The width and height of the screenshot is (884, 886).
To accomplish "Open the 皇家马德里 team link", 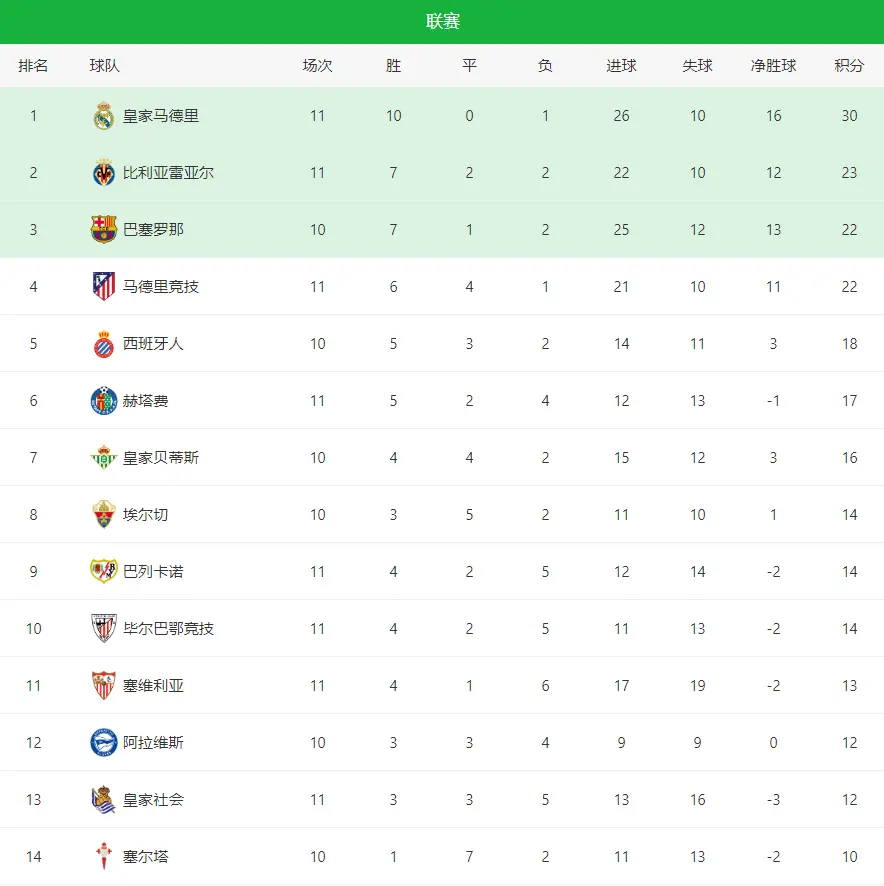I will [x=161, y=116].
